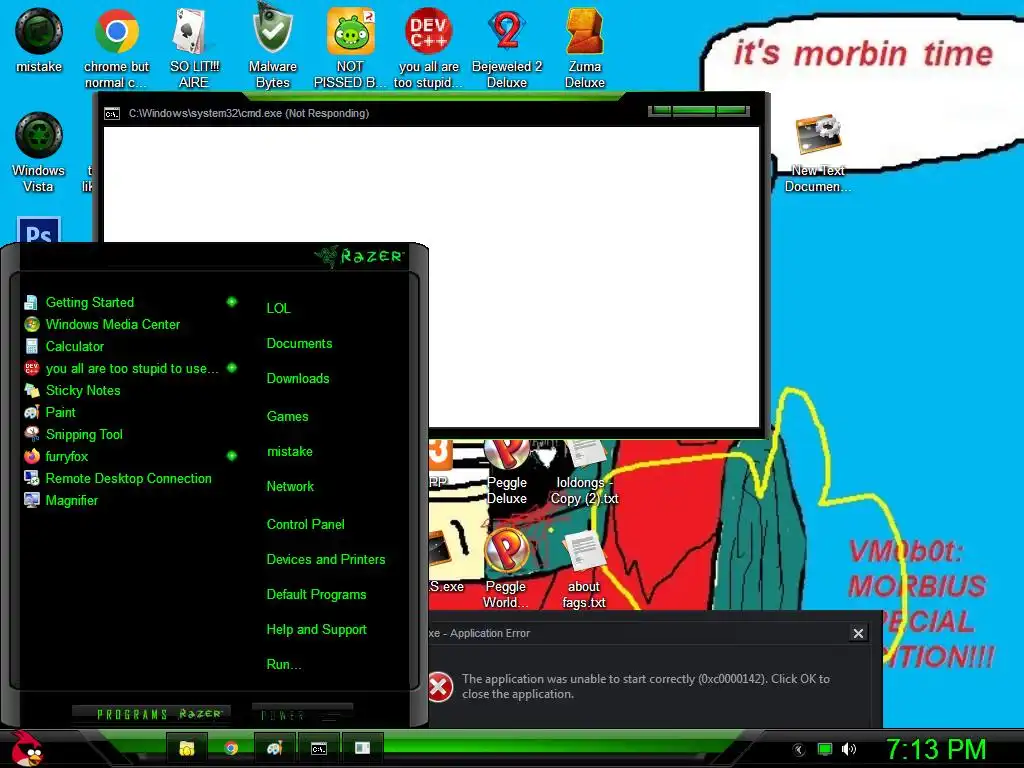Switch to Chrome on the taskbar

231,748
